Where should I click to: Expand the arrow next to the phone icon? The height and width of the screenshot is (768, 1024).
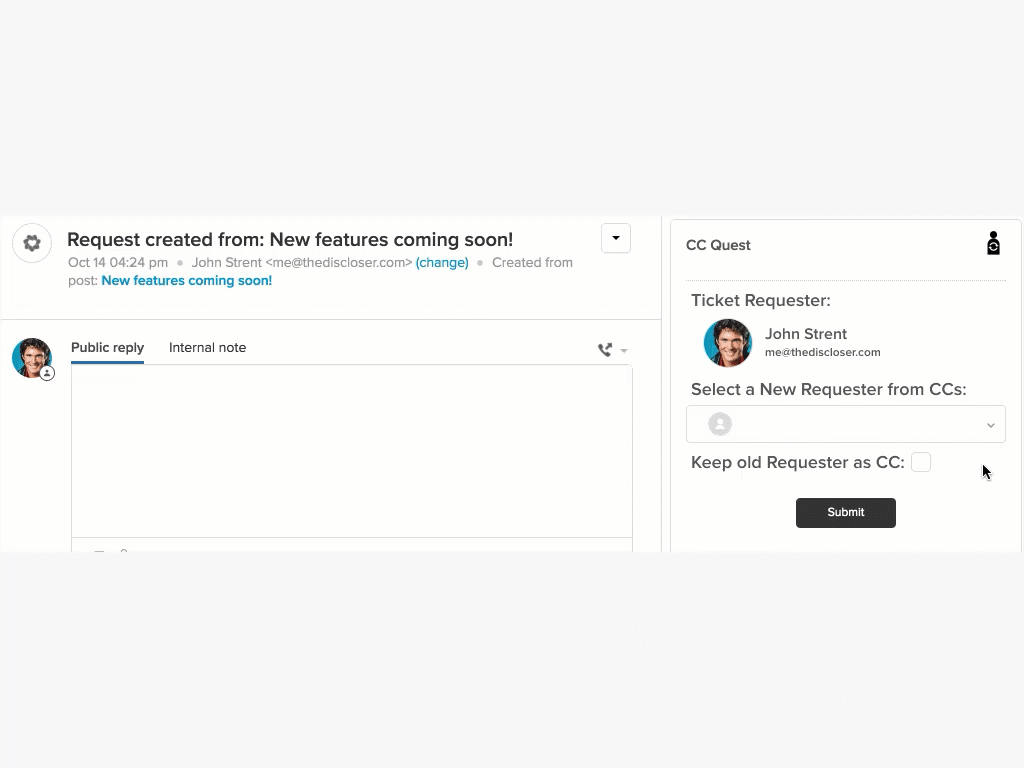tap(624, 351)
